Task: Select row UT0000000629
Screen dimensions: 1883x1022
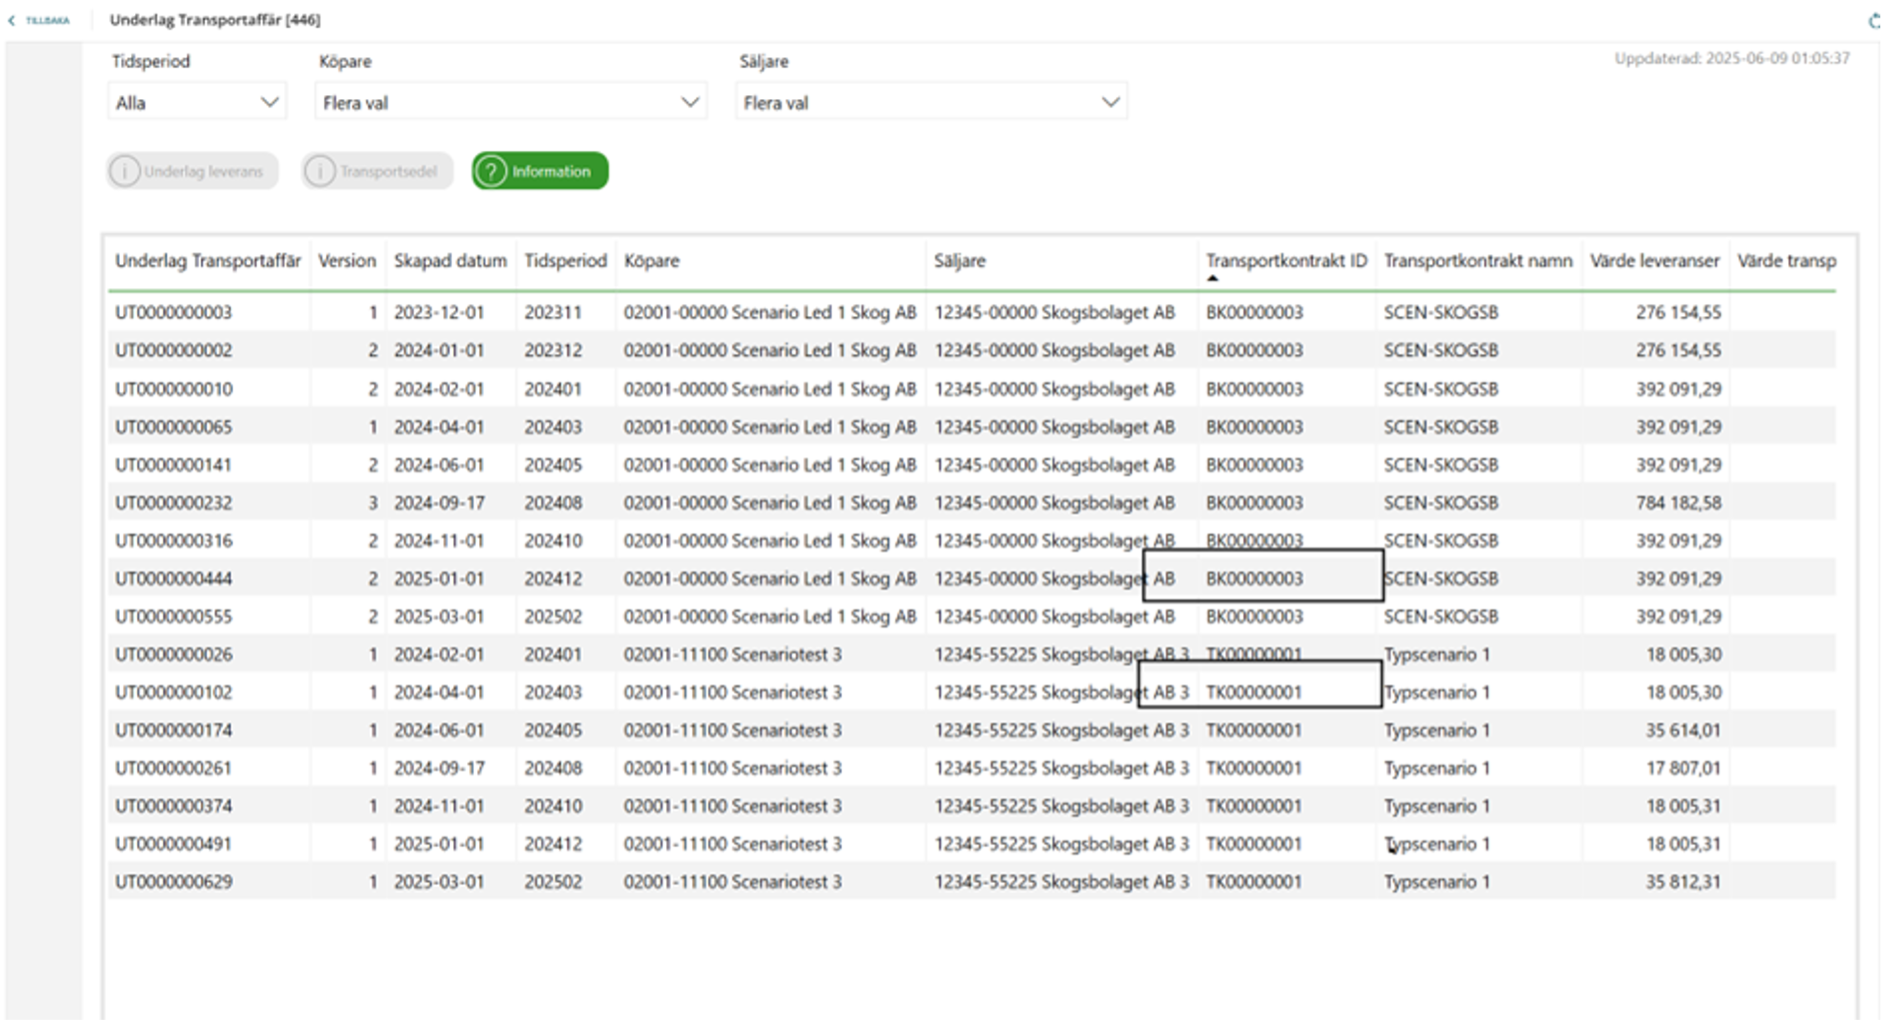Action: coord(972,882)
